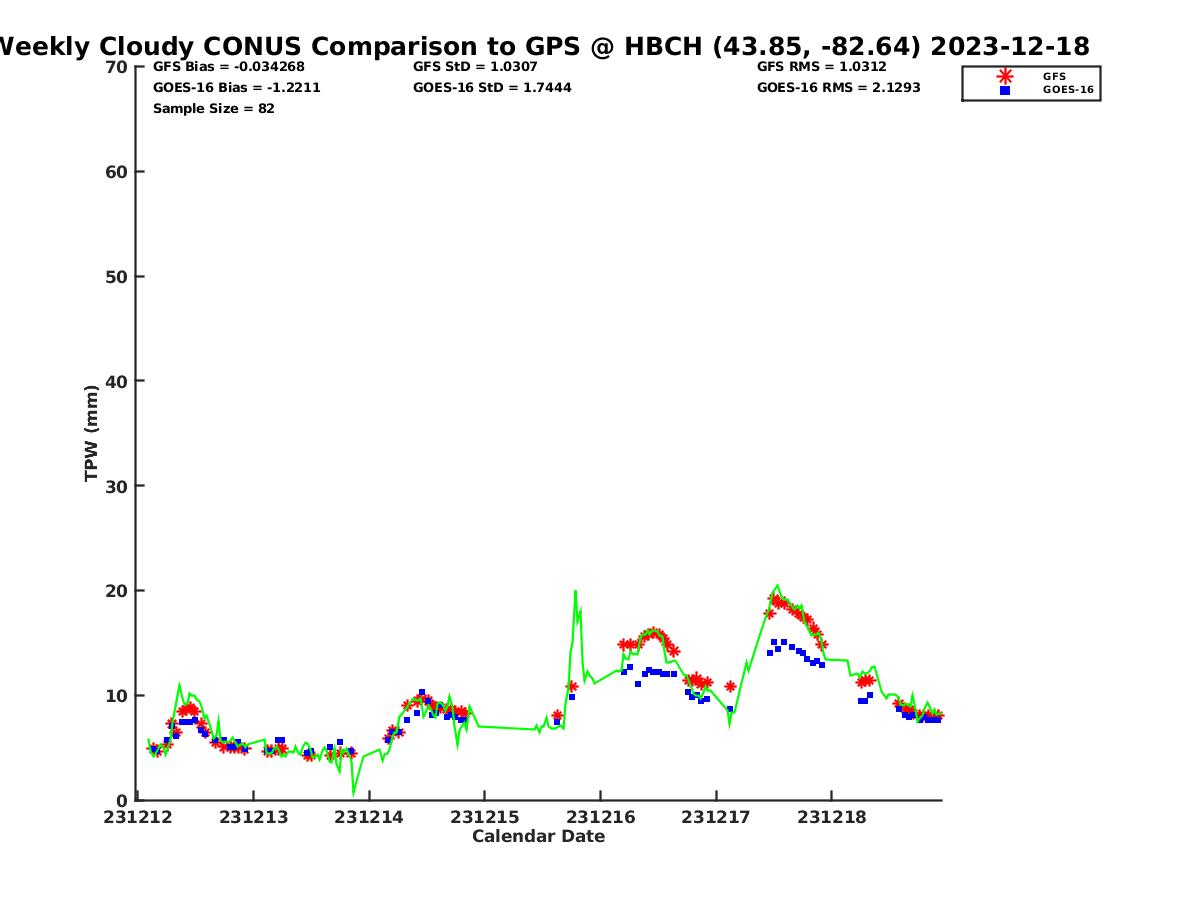The width and height of the screenshot is (1200, 900).
Task: Click the GFS Bias = -0.034268 statistic
Action: click(x=229, y=67)
